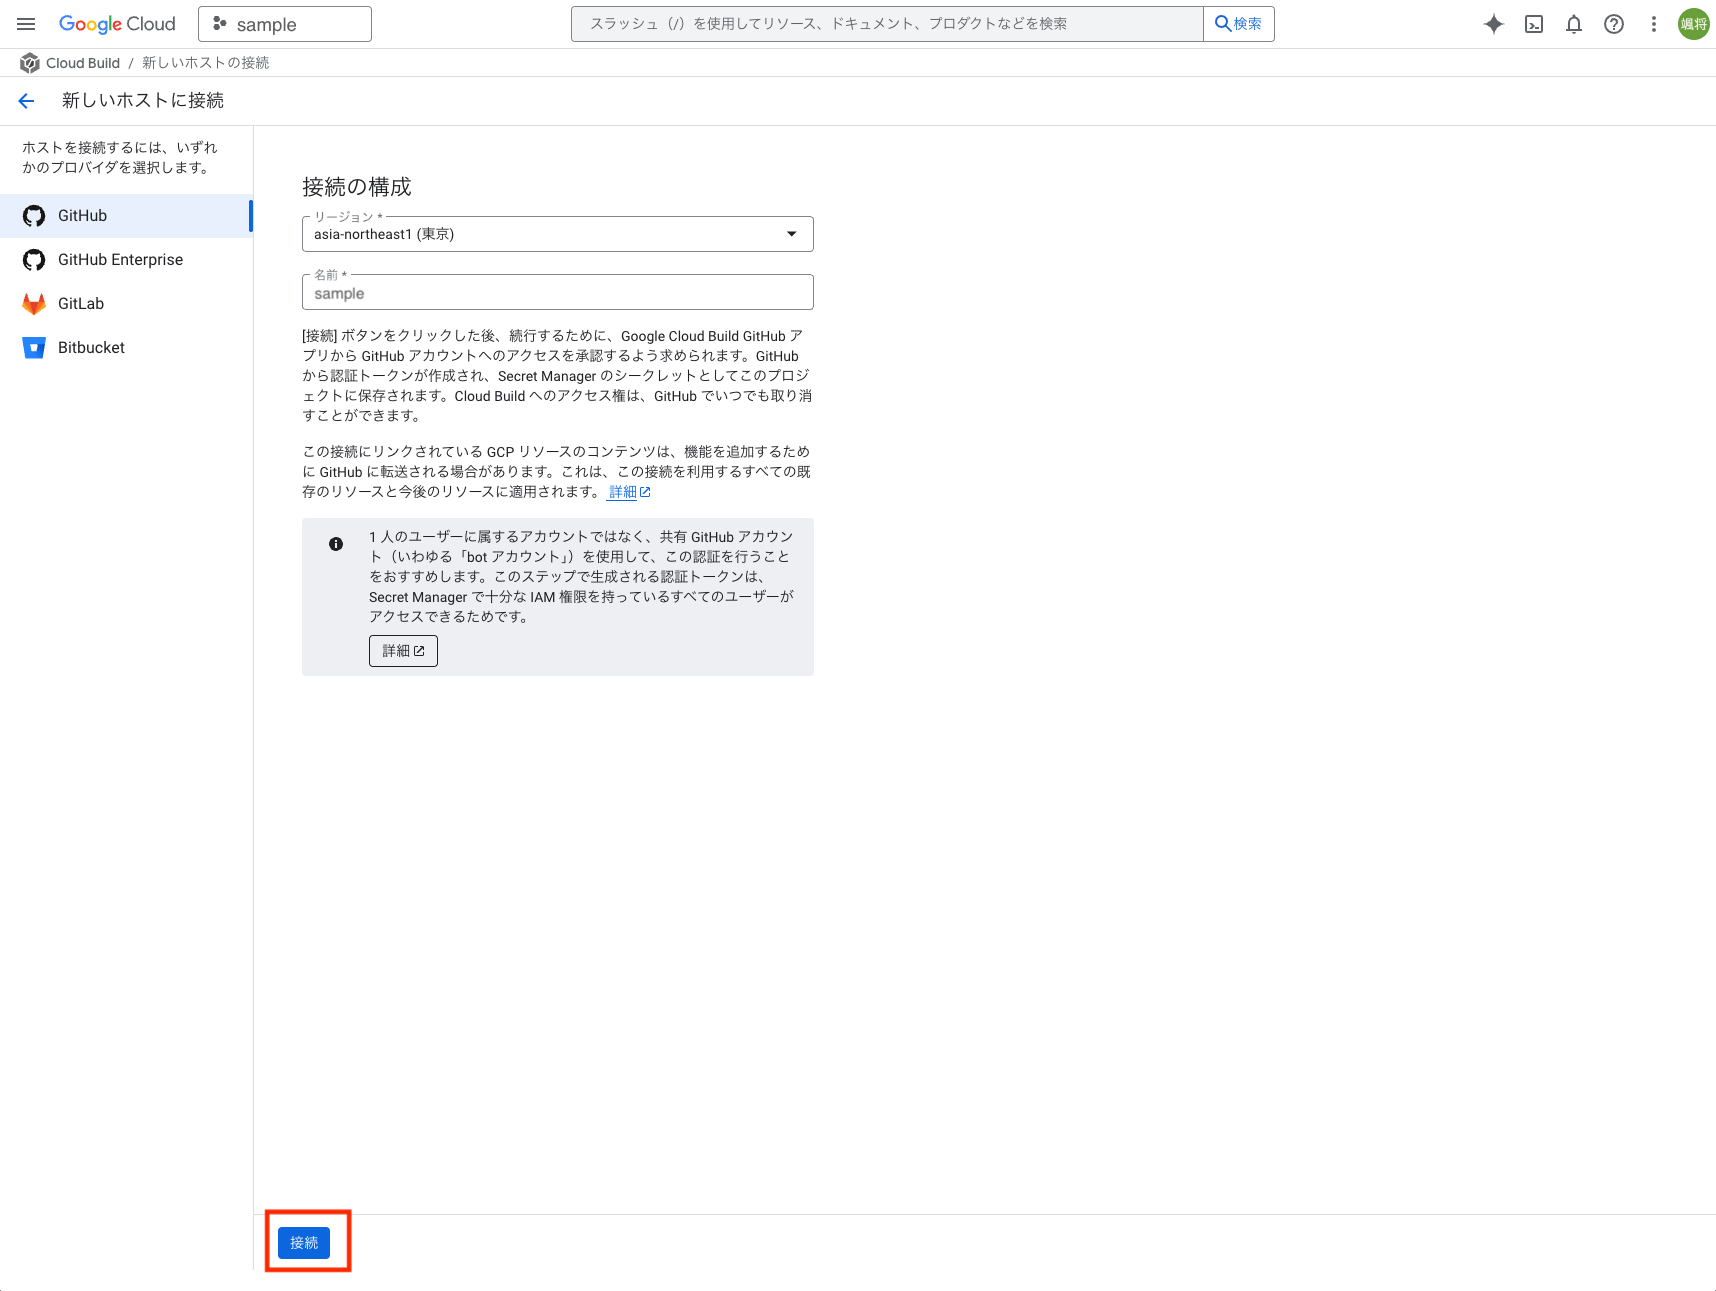Open the sample project selector

point(285,24)
